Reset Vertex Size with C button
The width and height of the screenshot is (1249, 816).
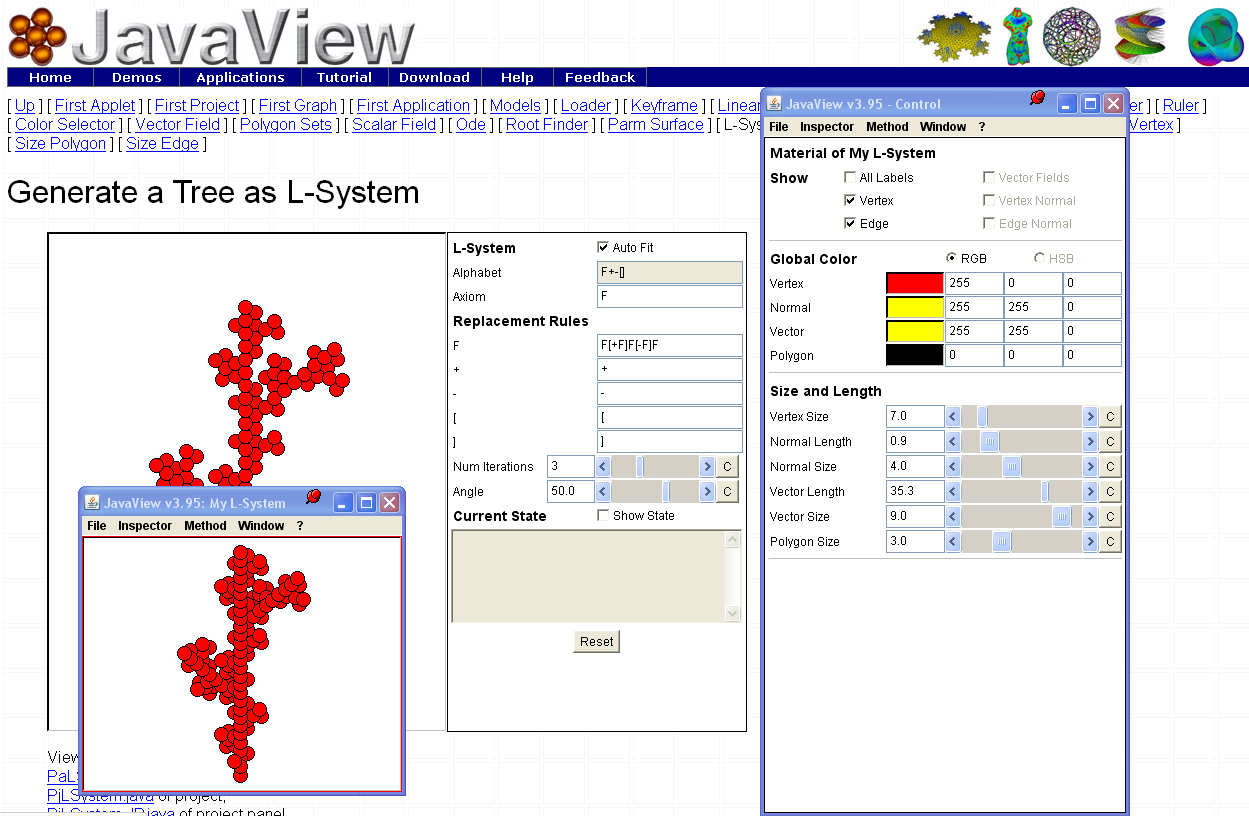[x=1110, y=417]
